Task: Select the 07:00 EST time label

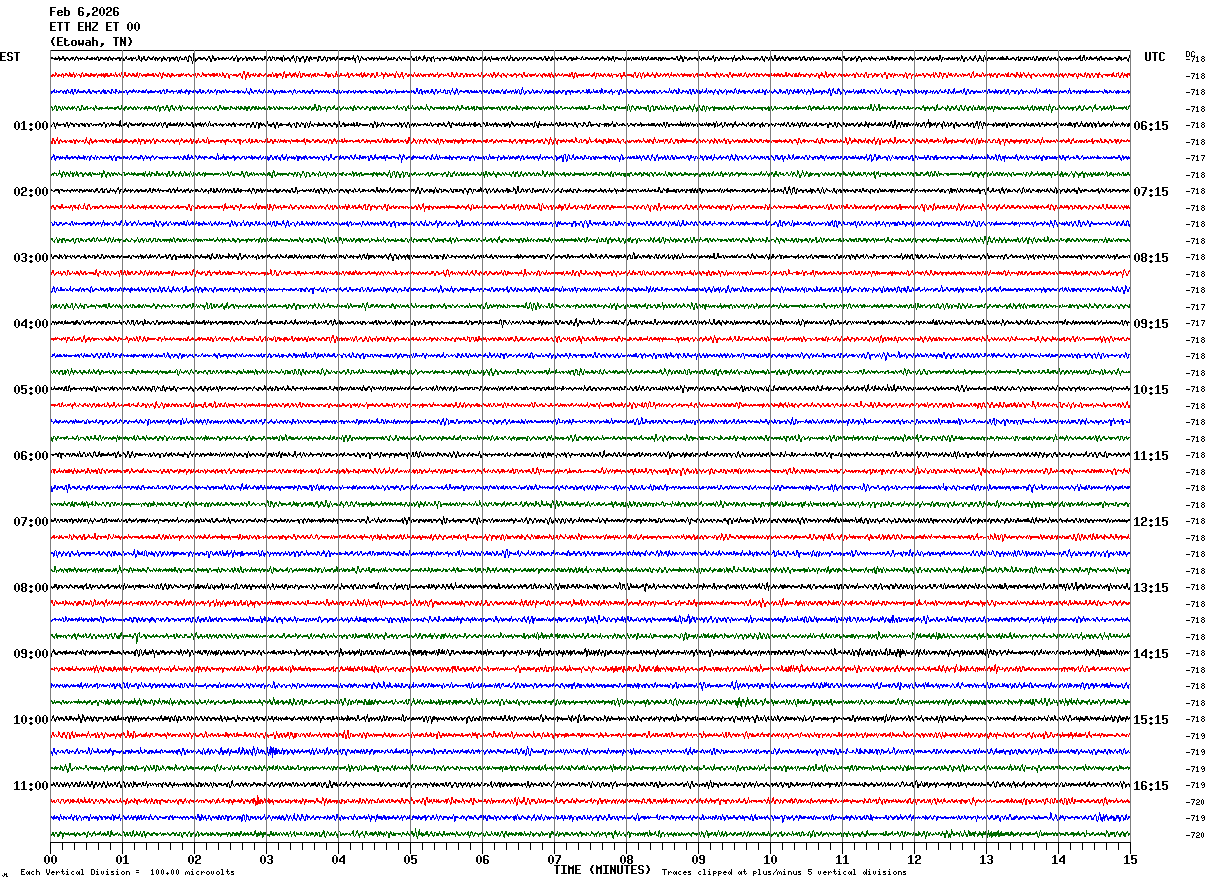Action: 31,522
